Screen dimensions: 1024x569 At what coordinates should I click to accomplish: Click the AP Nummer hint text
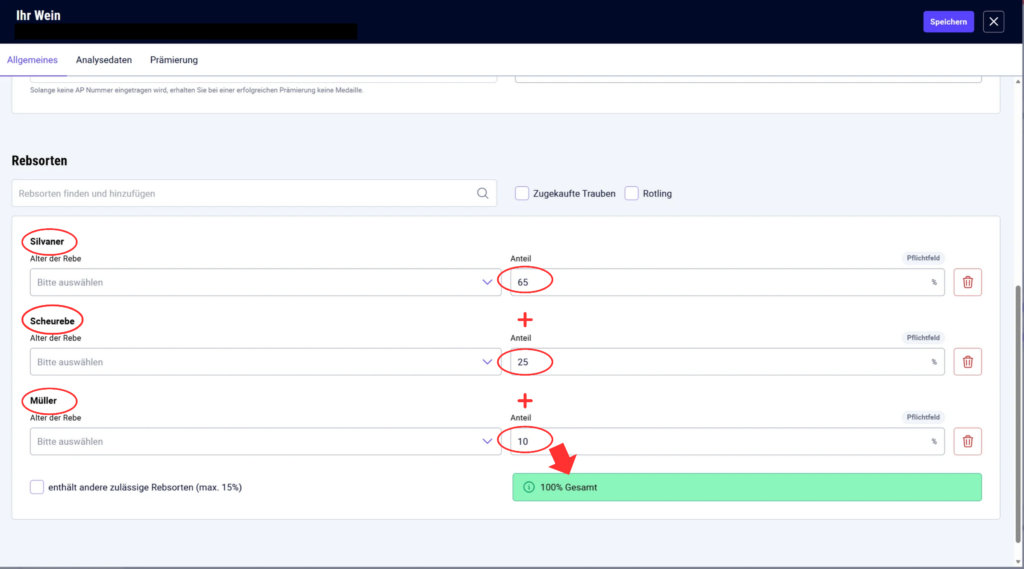tap(197, 90)
